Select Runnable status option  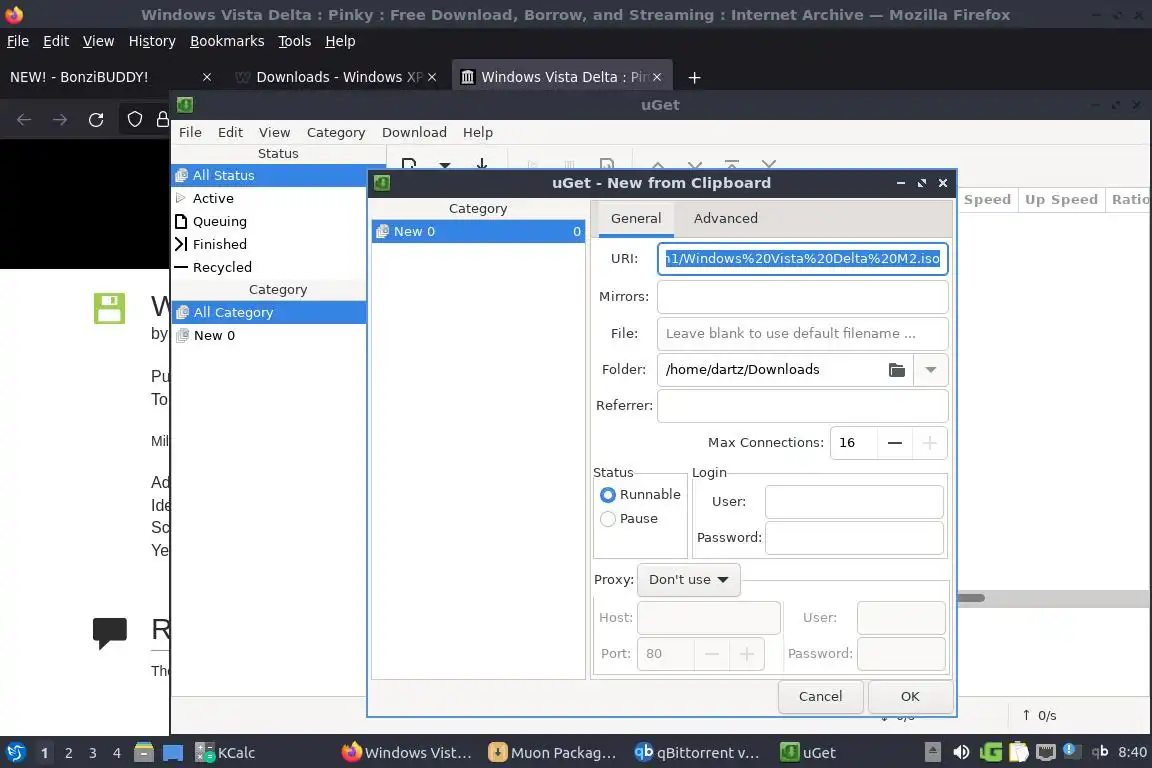tap(640, 495)
